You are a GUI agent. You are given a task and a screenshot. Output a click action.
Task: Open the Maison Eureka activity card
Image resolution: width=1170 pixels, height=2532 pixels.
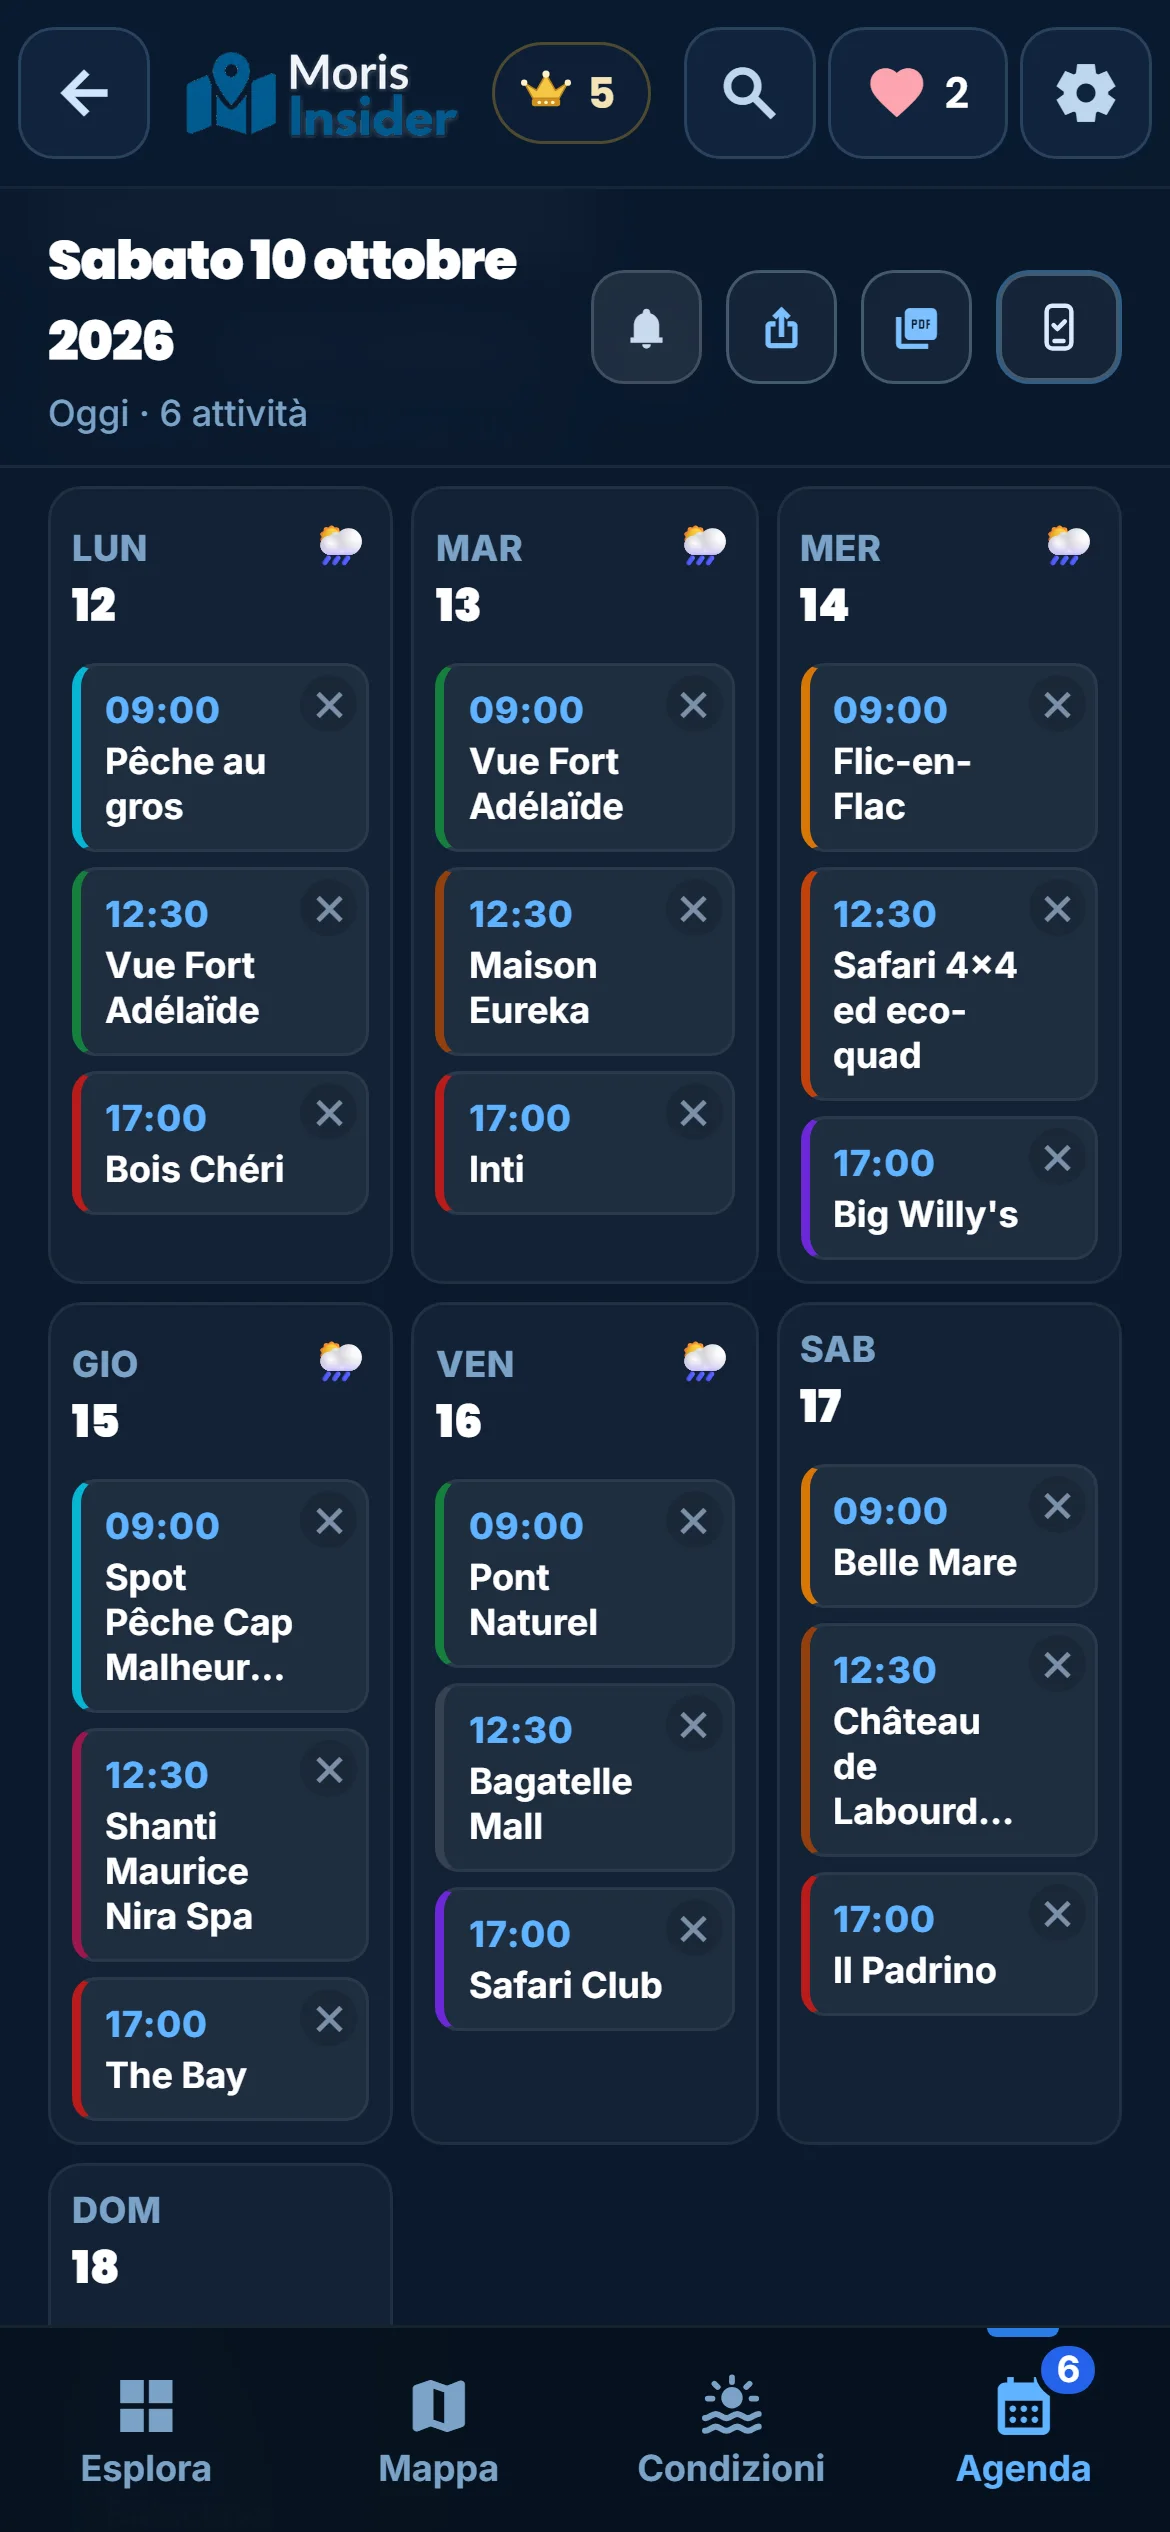(585, 962)
